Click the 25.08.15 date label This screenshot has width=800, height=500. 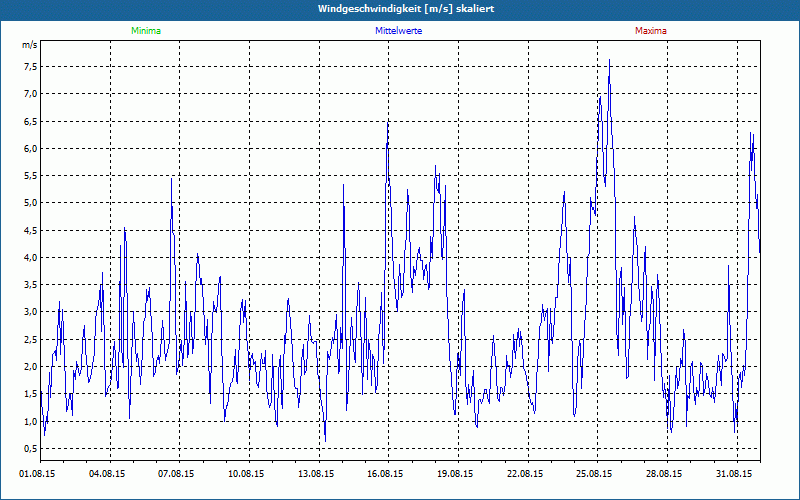(594, 474)
